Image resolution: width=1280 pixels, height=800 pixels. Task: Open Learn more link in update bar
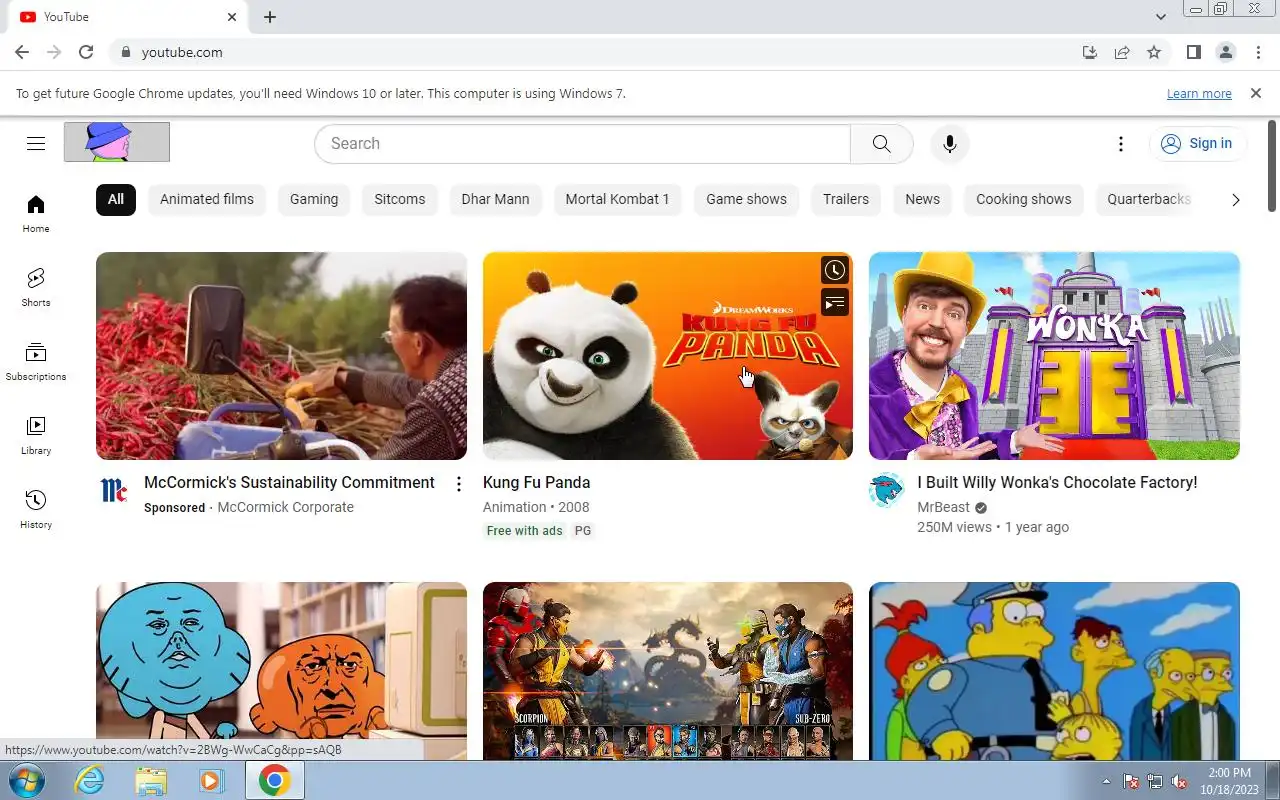tap(1199, 93)
